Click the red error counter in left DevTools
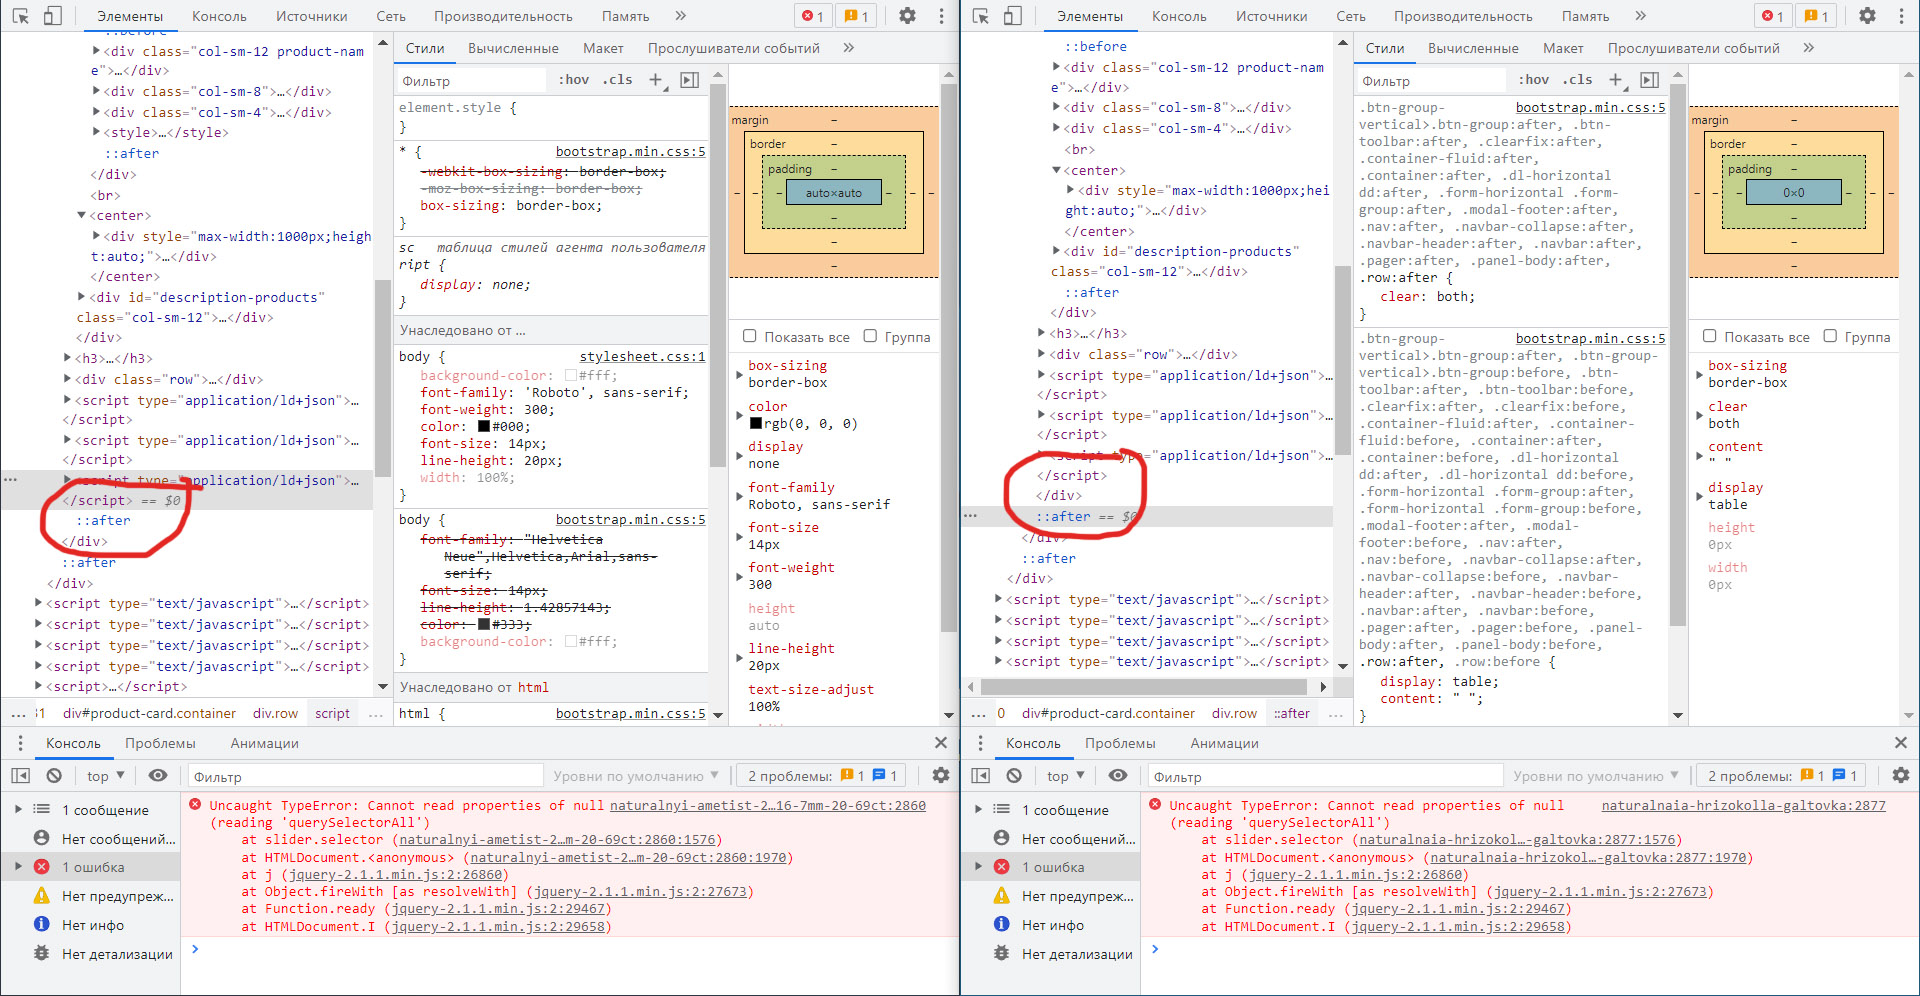Image resolution: width=1920 pixels, height=996 pixels. tap(813, 16)
